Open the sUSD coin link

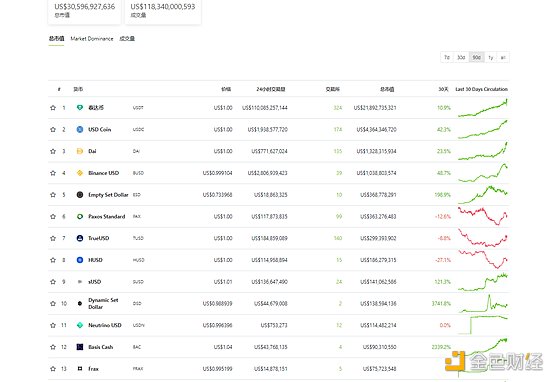coord(95,282)
